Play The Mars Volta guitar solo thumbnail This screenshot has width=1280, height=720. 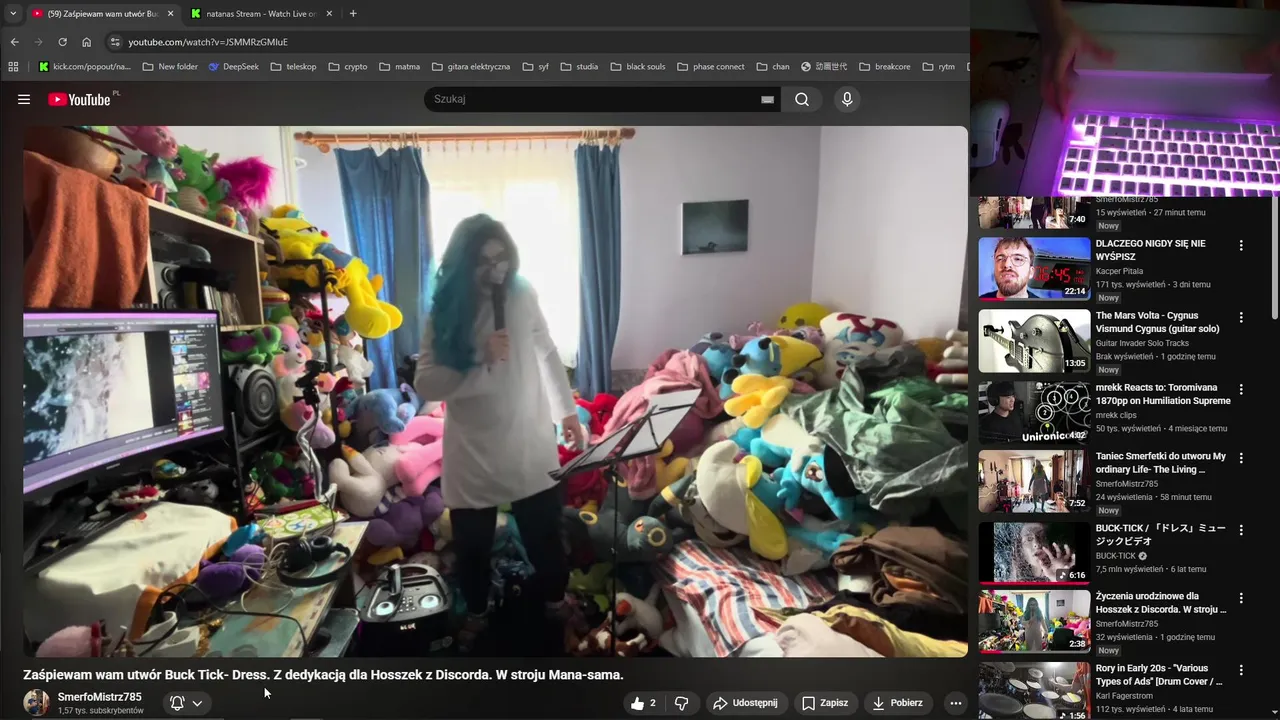[1034, 340]
